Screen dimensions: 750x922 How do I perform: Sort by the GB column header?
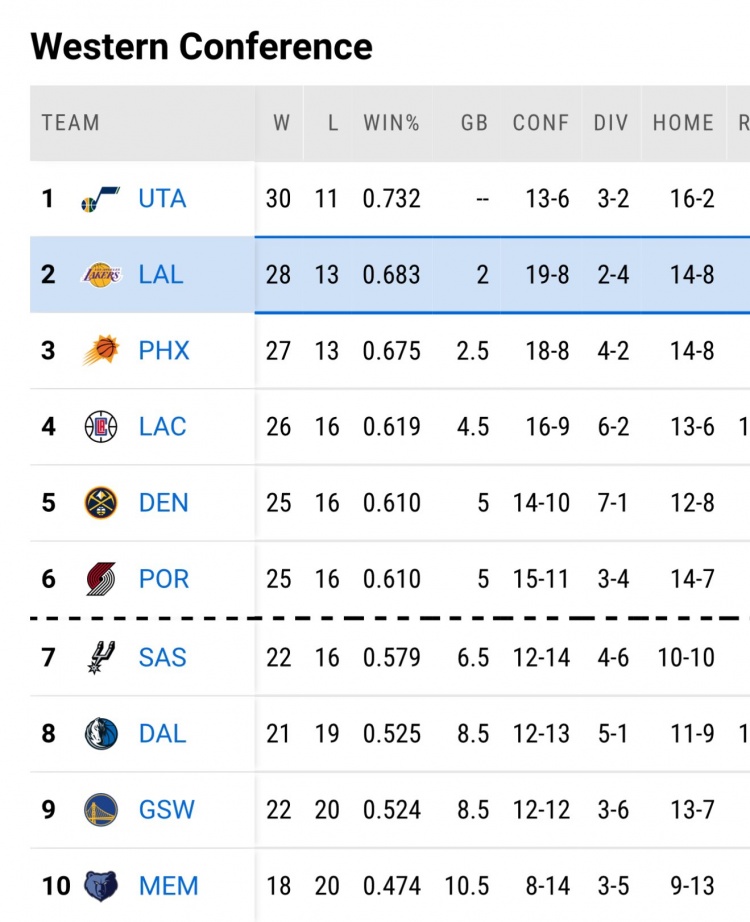click(474, 123)
